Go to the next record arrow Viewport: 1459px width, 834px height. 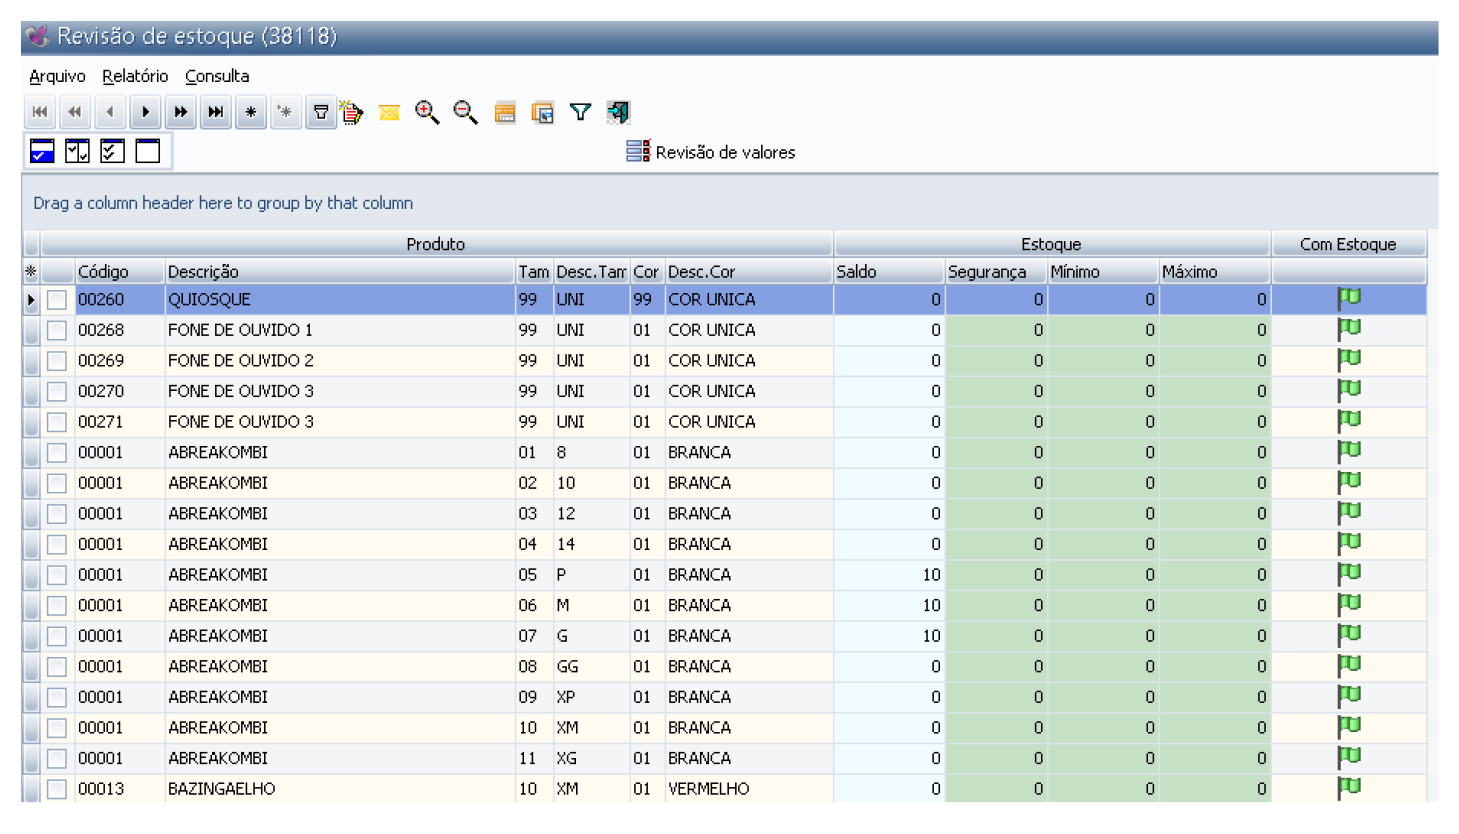tap(145, 112)
